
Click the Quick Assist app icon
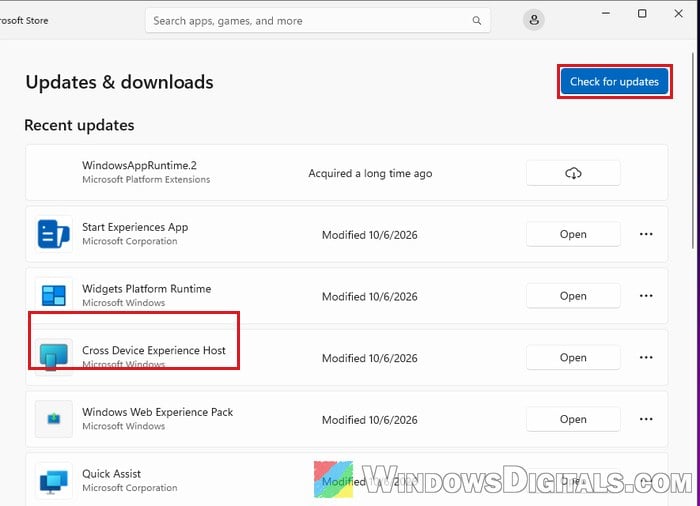tap(54, 480)
